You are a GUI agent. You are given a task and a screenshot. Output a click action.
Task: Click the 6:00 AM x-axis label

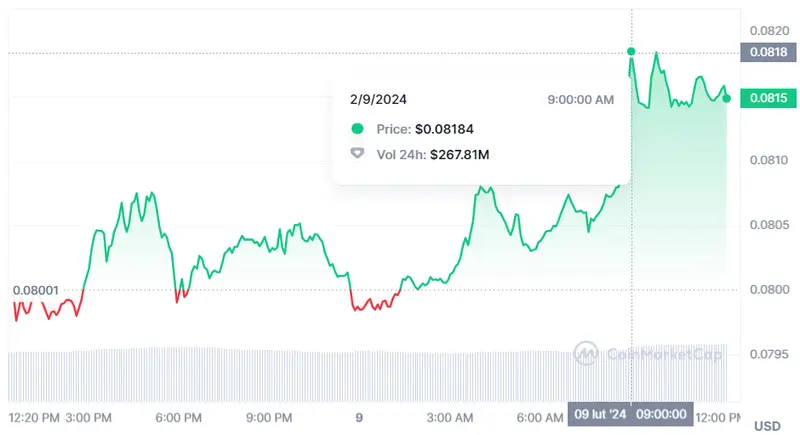point(540,416)
